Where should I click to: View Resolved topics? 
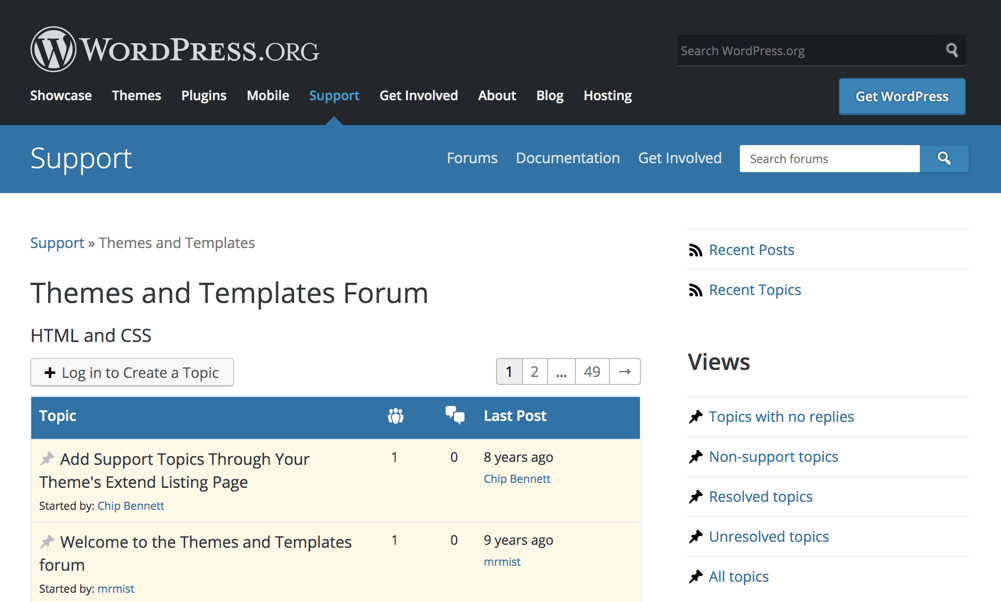tap(760, 497)
